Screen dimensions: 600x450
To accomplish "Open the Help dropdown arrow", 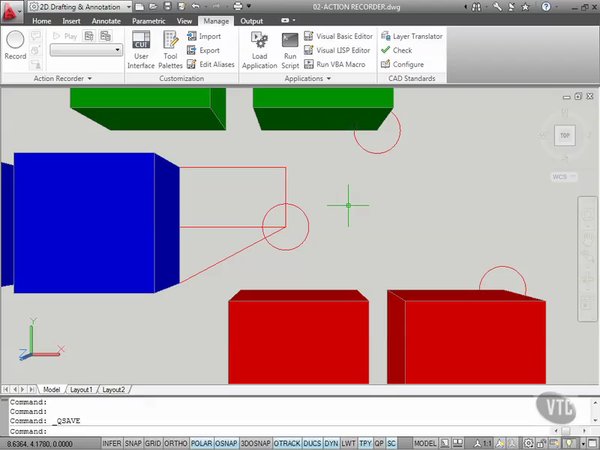I will click(555, 7).
